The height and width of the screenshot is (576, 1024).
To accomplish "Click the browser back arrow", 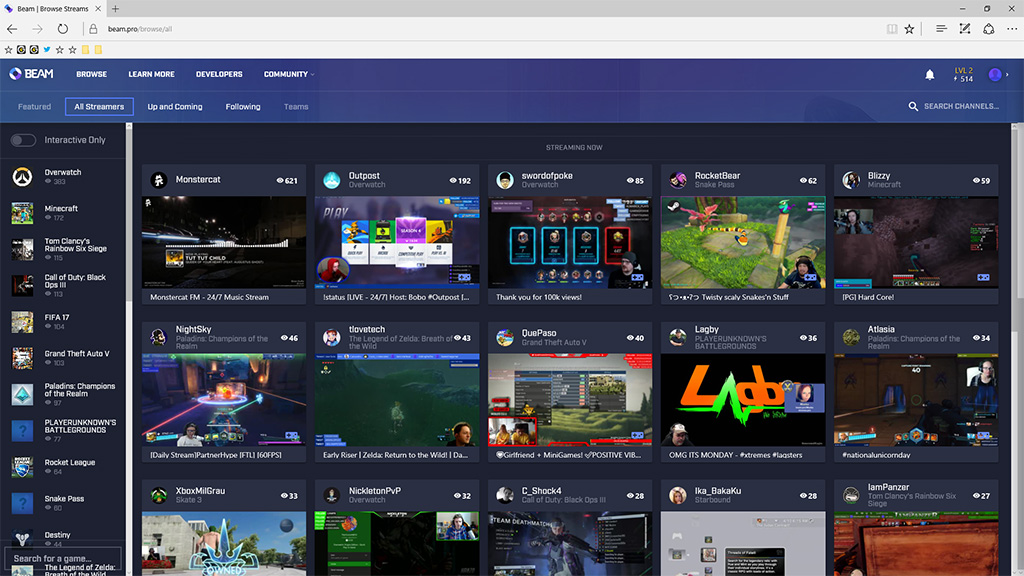I will pos(12,29).
